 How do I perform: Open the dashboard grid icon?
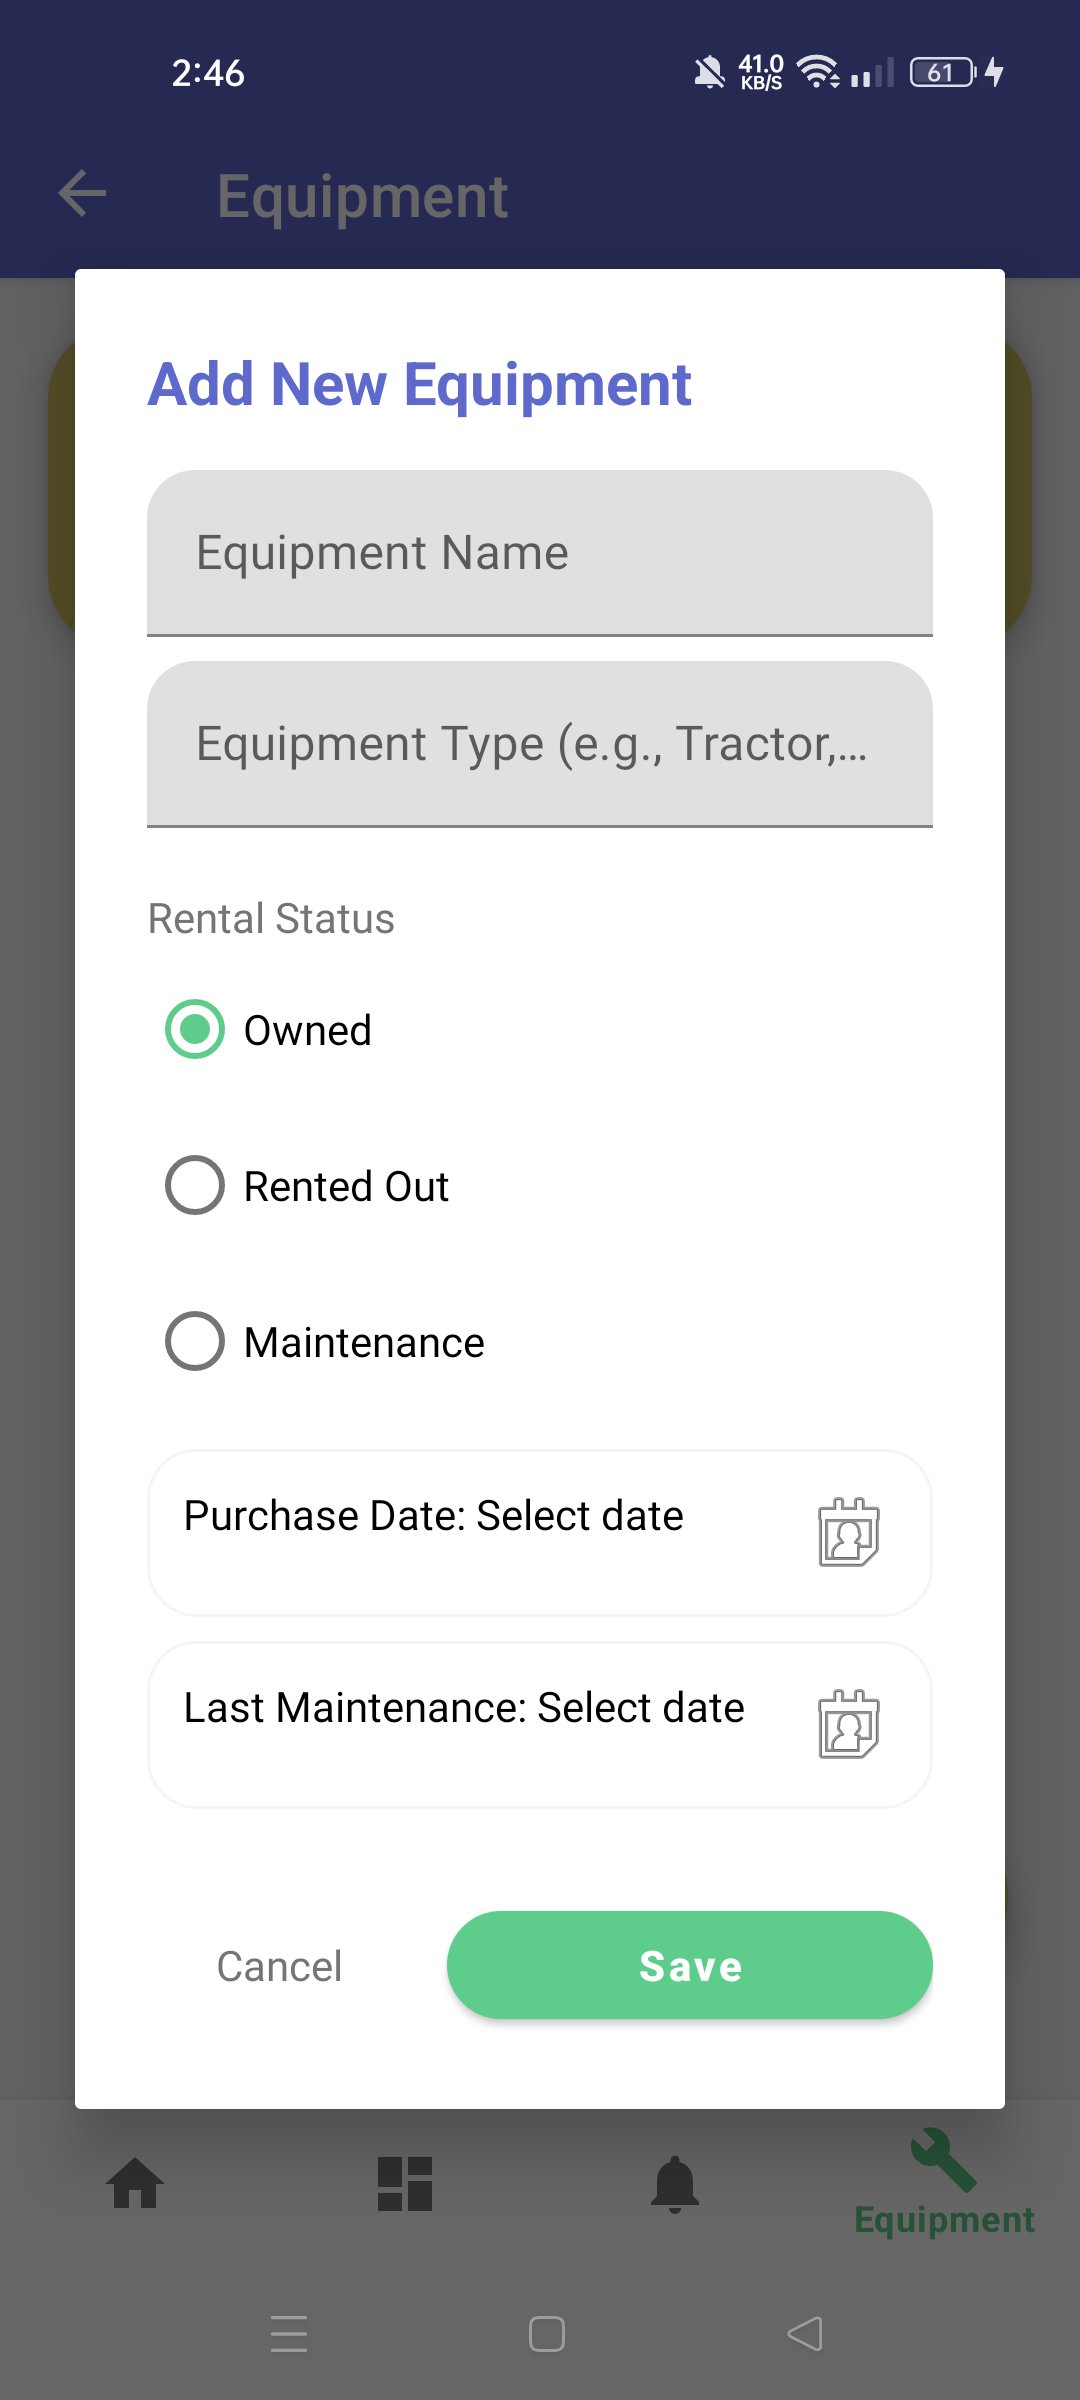[405, 2183]
